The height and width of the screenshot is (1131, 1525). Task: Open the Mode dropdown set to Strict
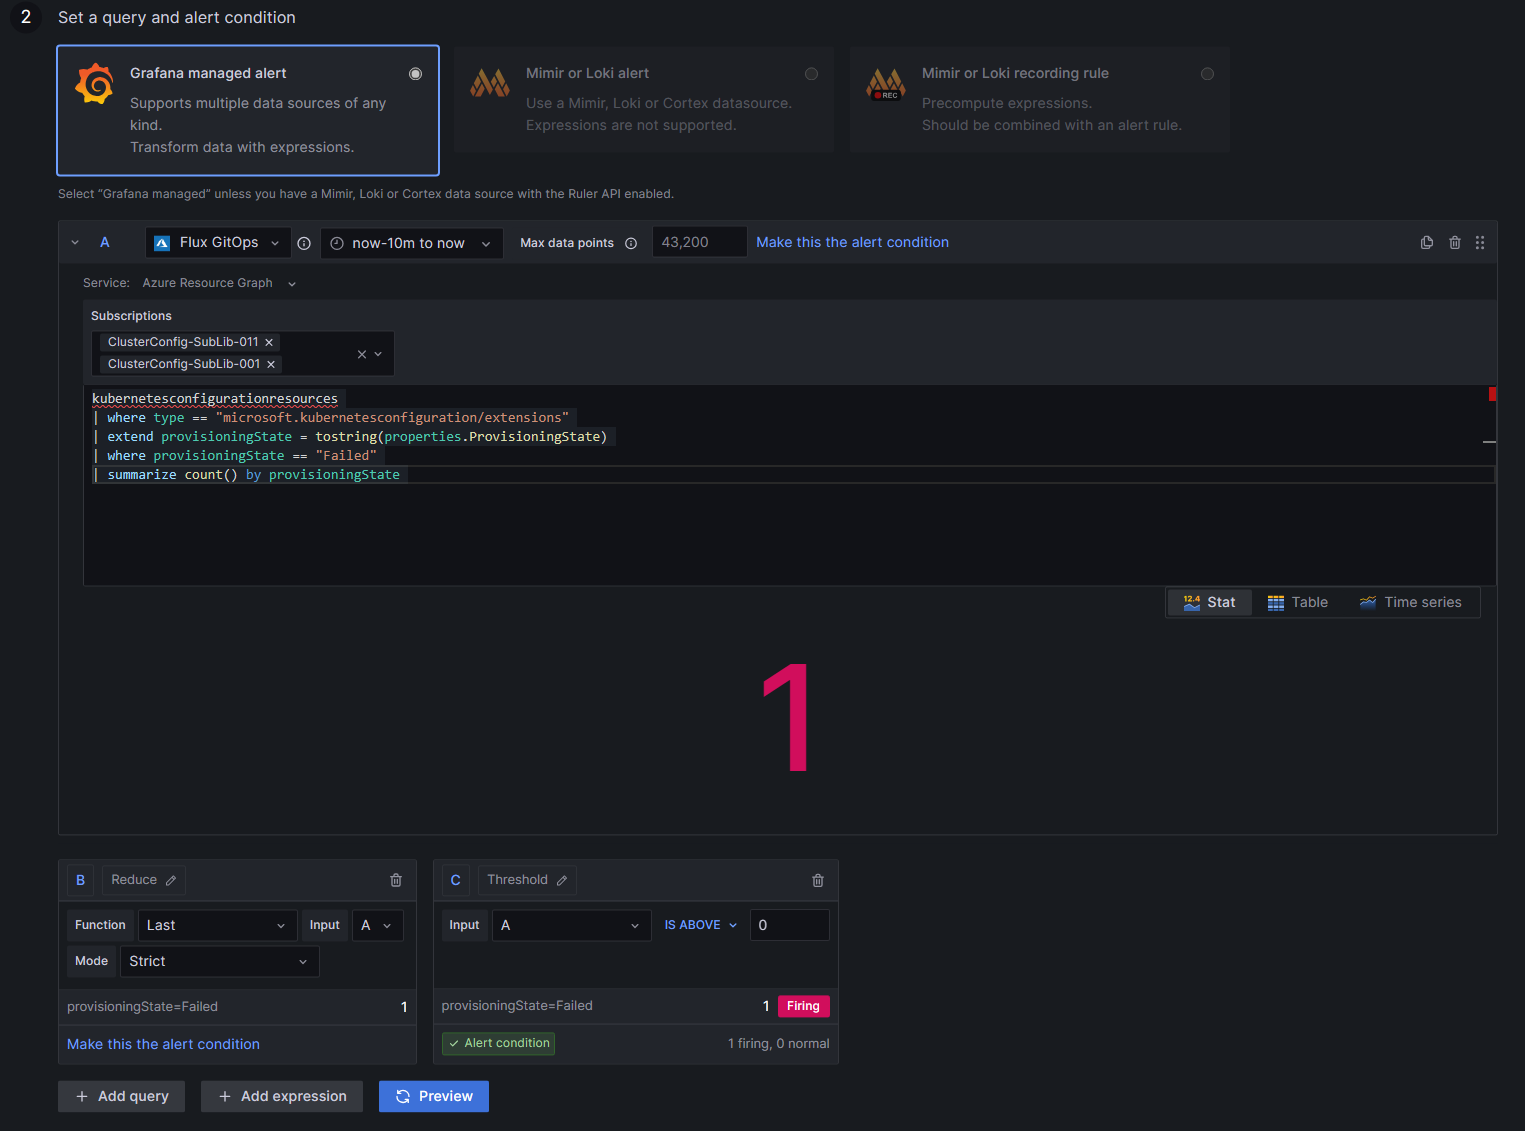coord(219,961)
